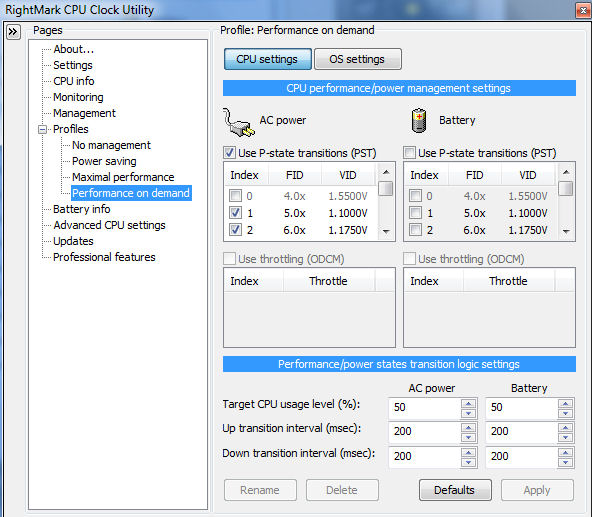Click AC power VID column header

click(x=348, y=175)
